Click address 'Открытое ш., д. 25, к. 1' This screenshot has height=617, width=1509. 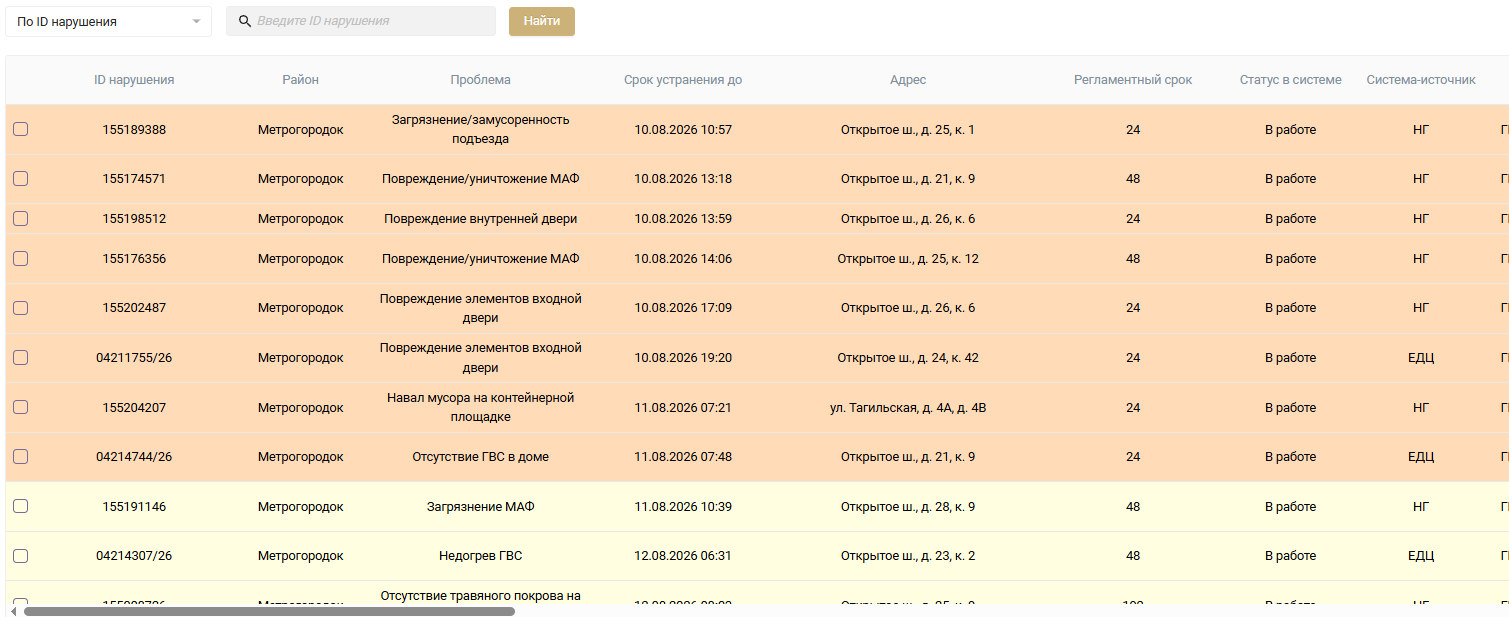pos(908,130)
